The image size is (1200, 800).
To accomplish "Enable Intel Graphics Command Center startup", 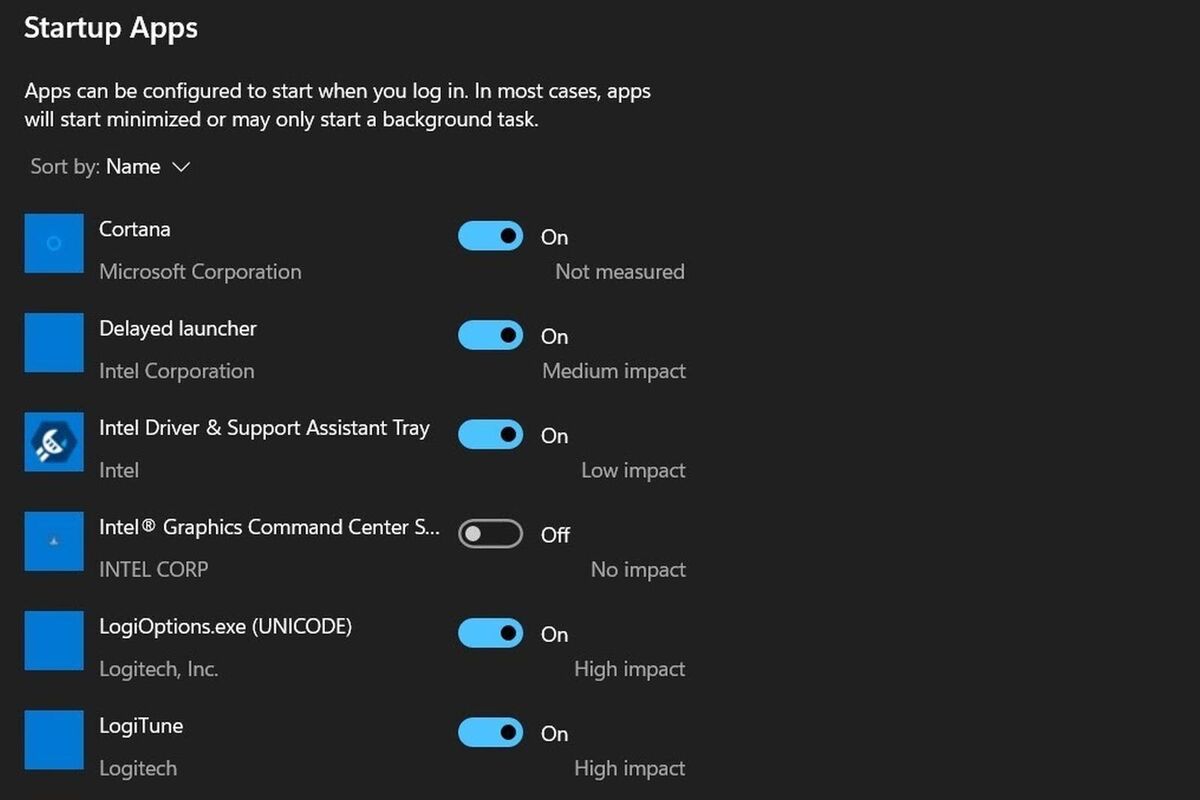I will tap(490, 534).
